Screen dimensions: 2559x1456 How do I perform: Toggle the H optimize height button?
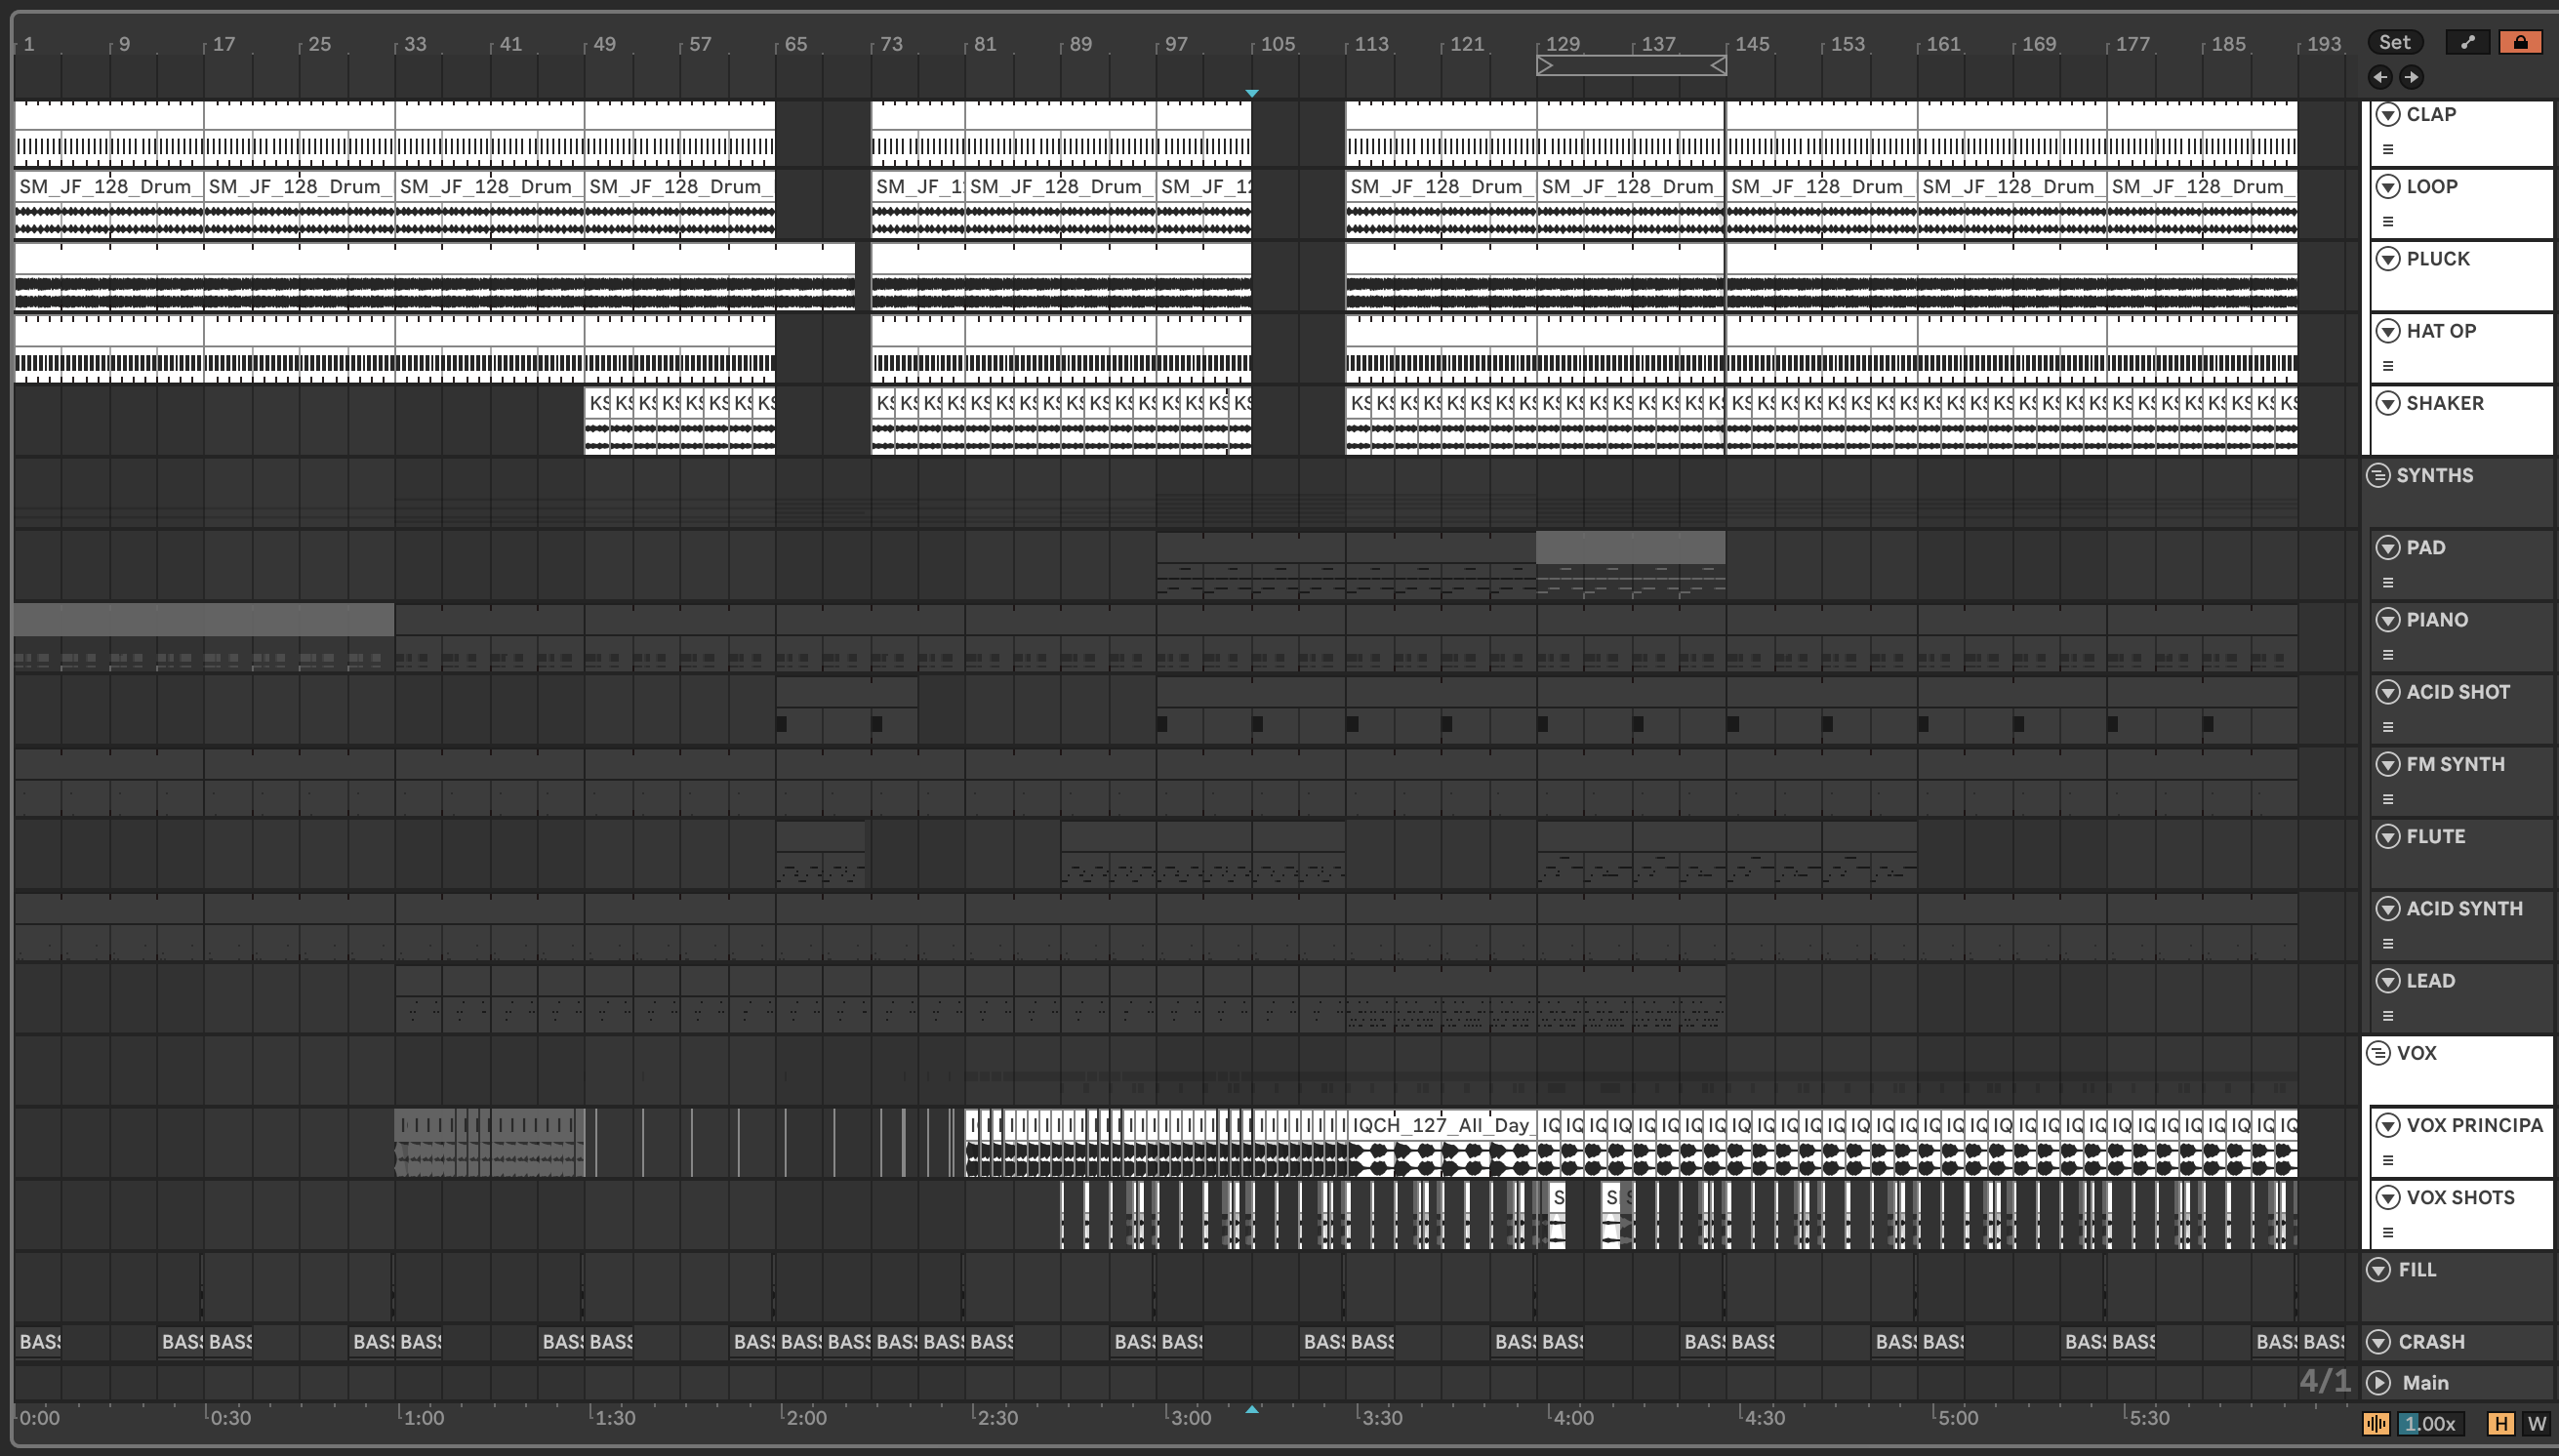point(2501,1424)
